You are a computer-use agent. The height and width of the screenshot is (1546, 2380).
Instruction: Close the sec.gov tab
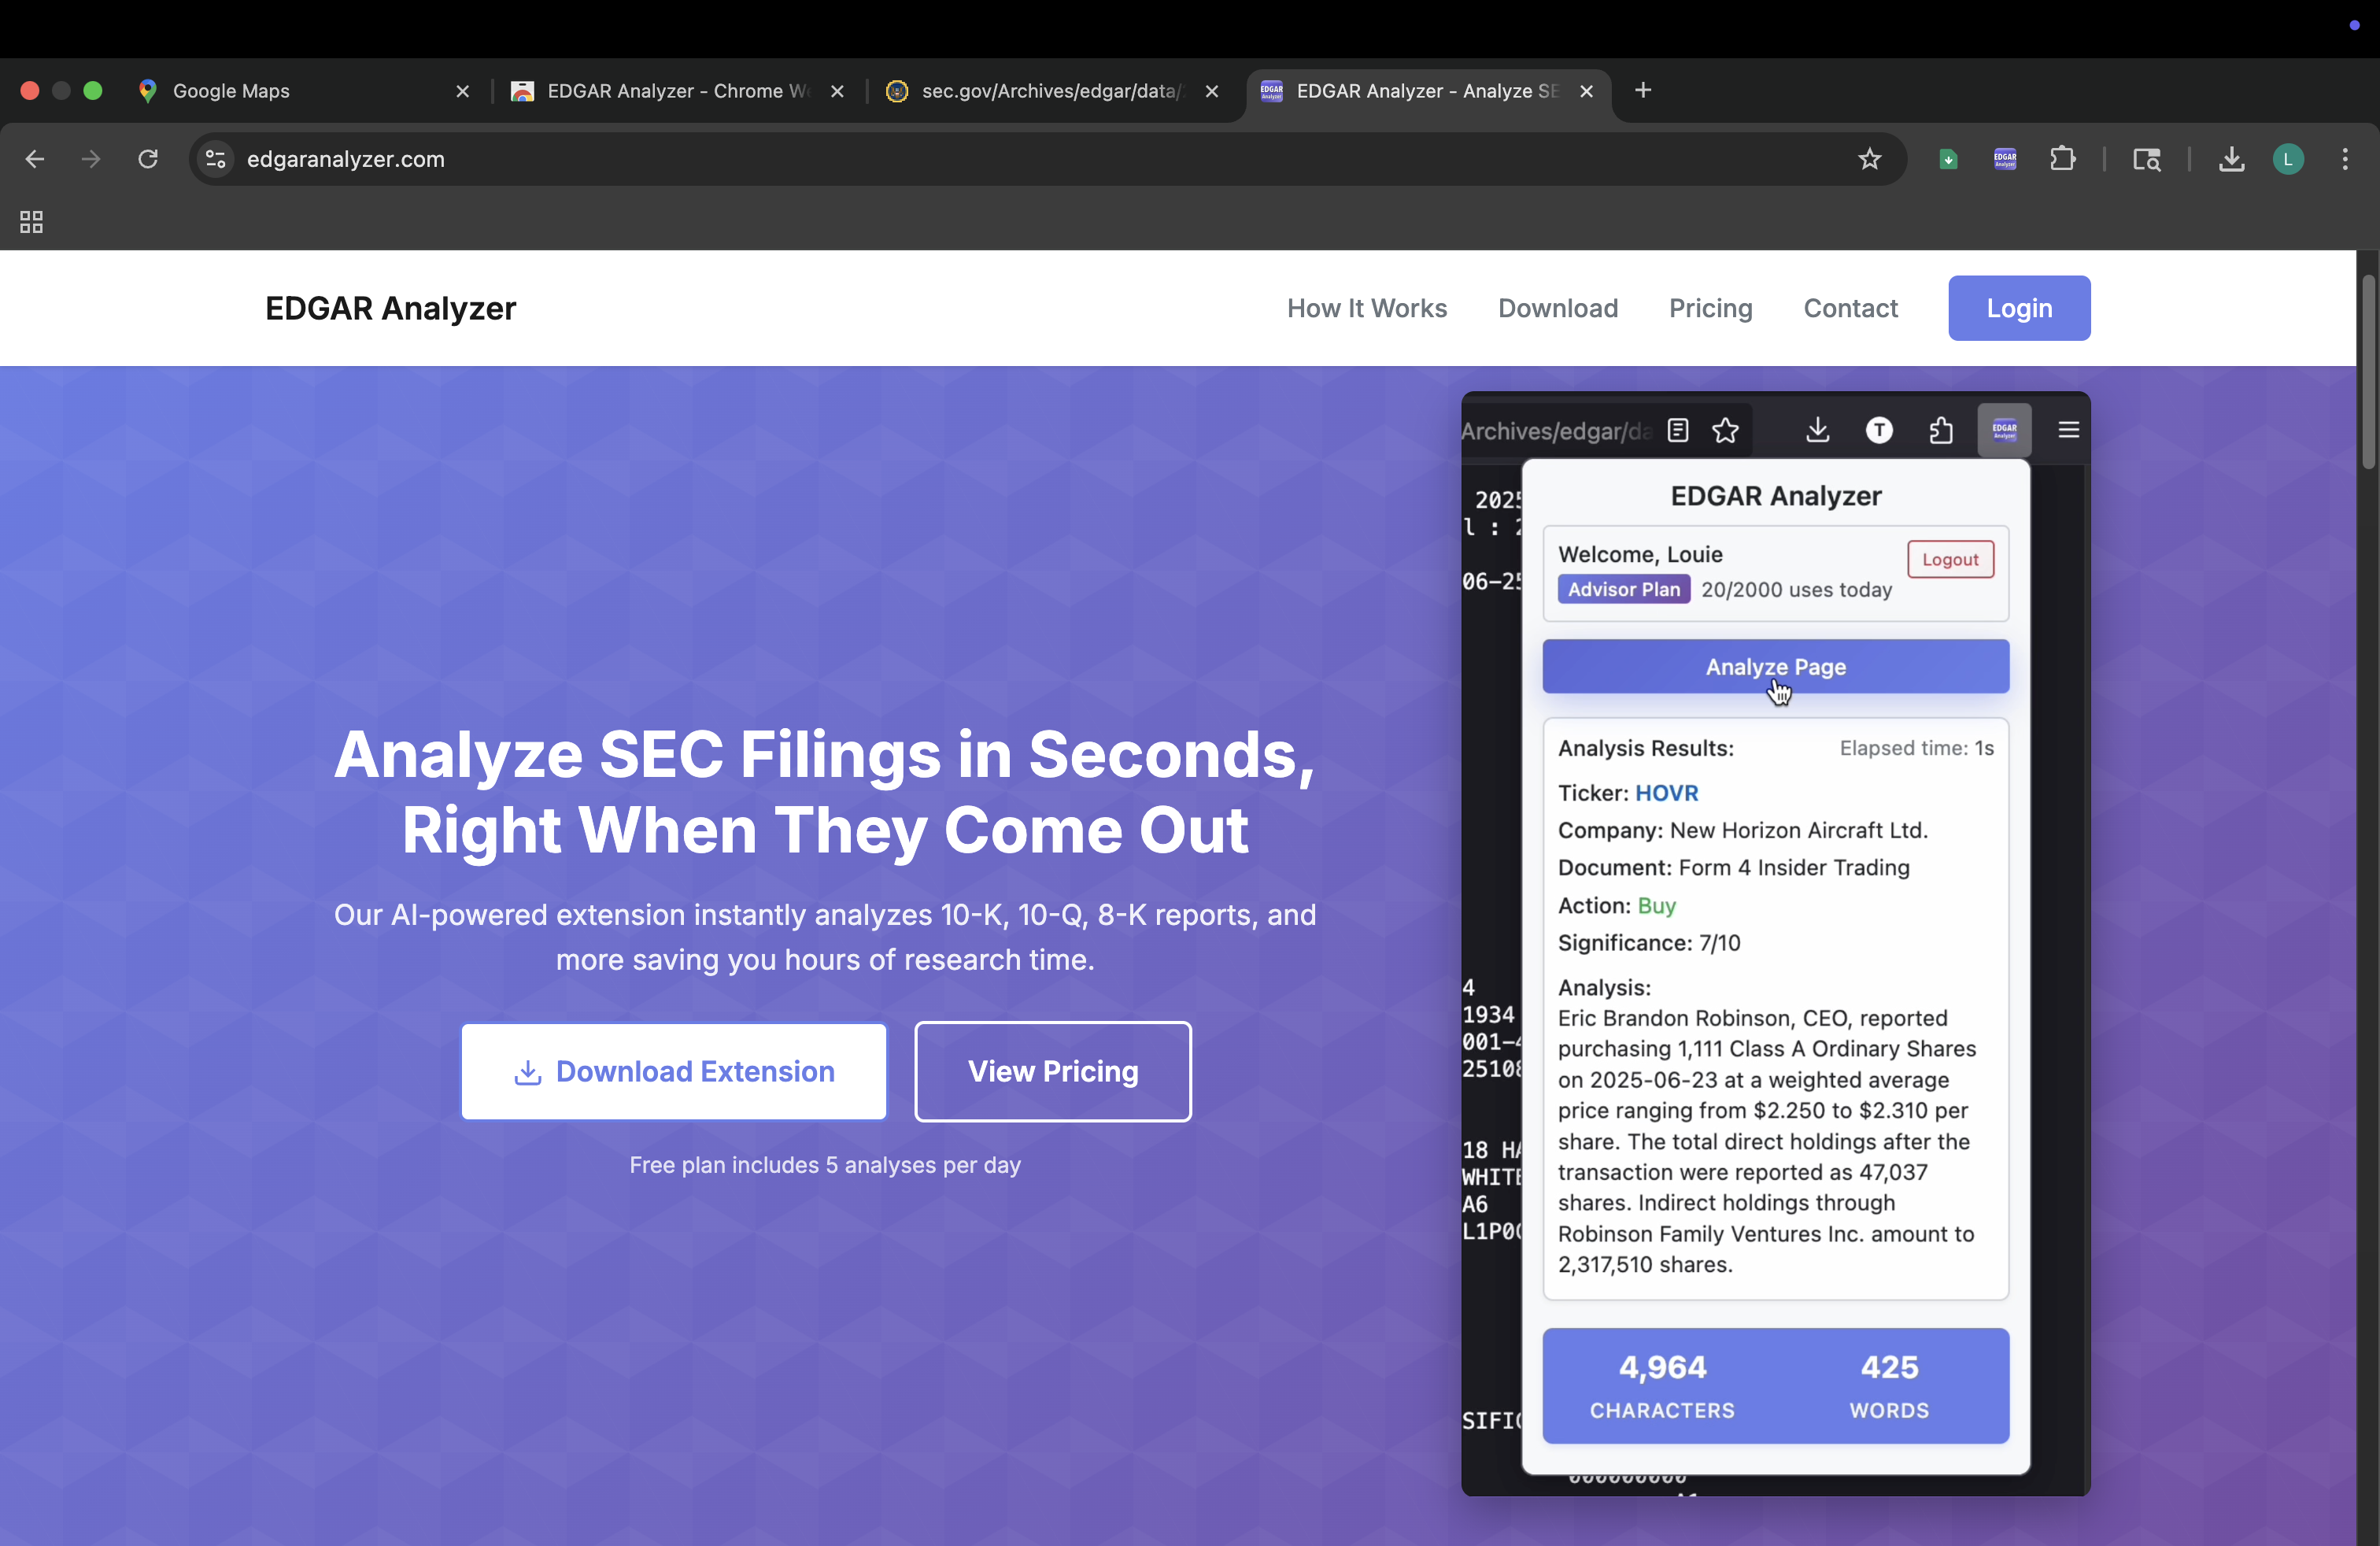[1211, 91]
